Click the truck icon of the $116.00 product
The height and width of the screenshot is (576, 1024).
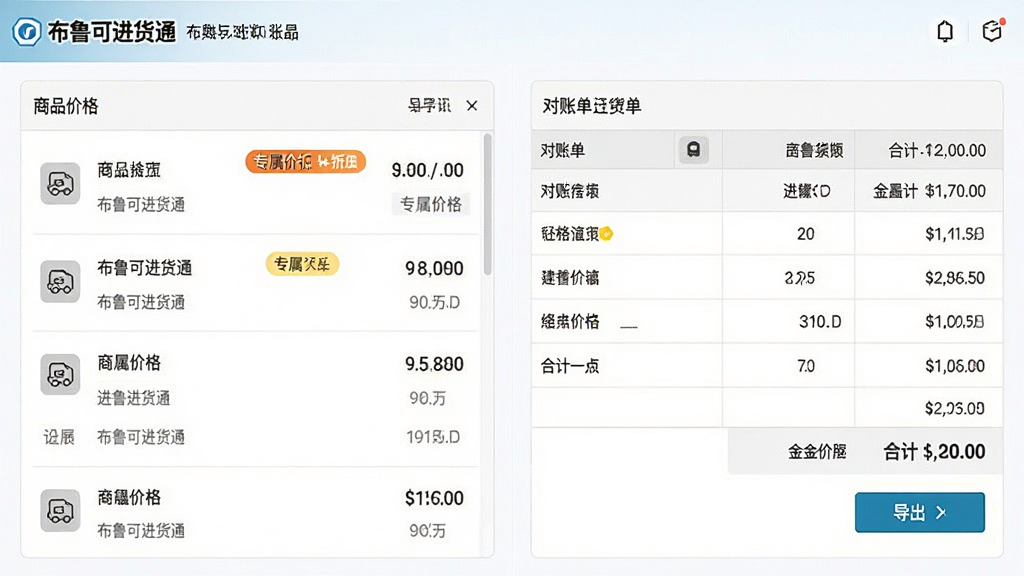(60, 510)
